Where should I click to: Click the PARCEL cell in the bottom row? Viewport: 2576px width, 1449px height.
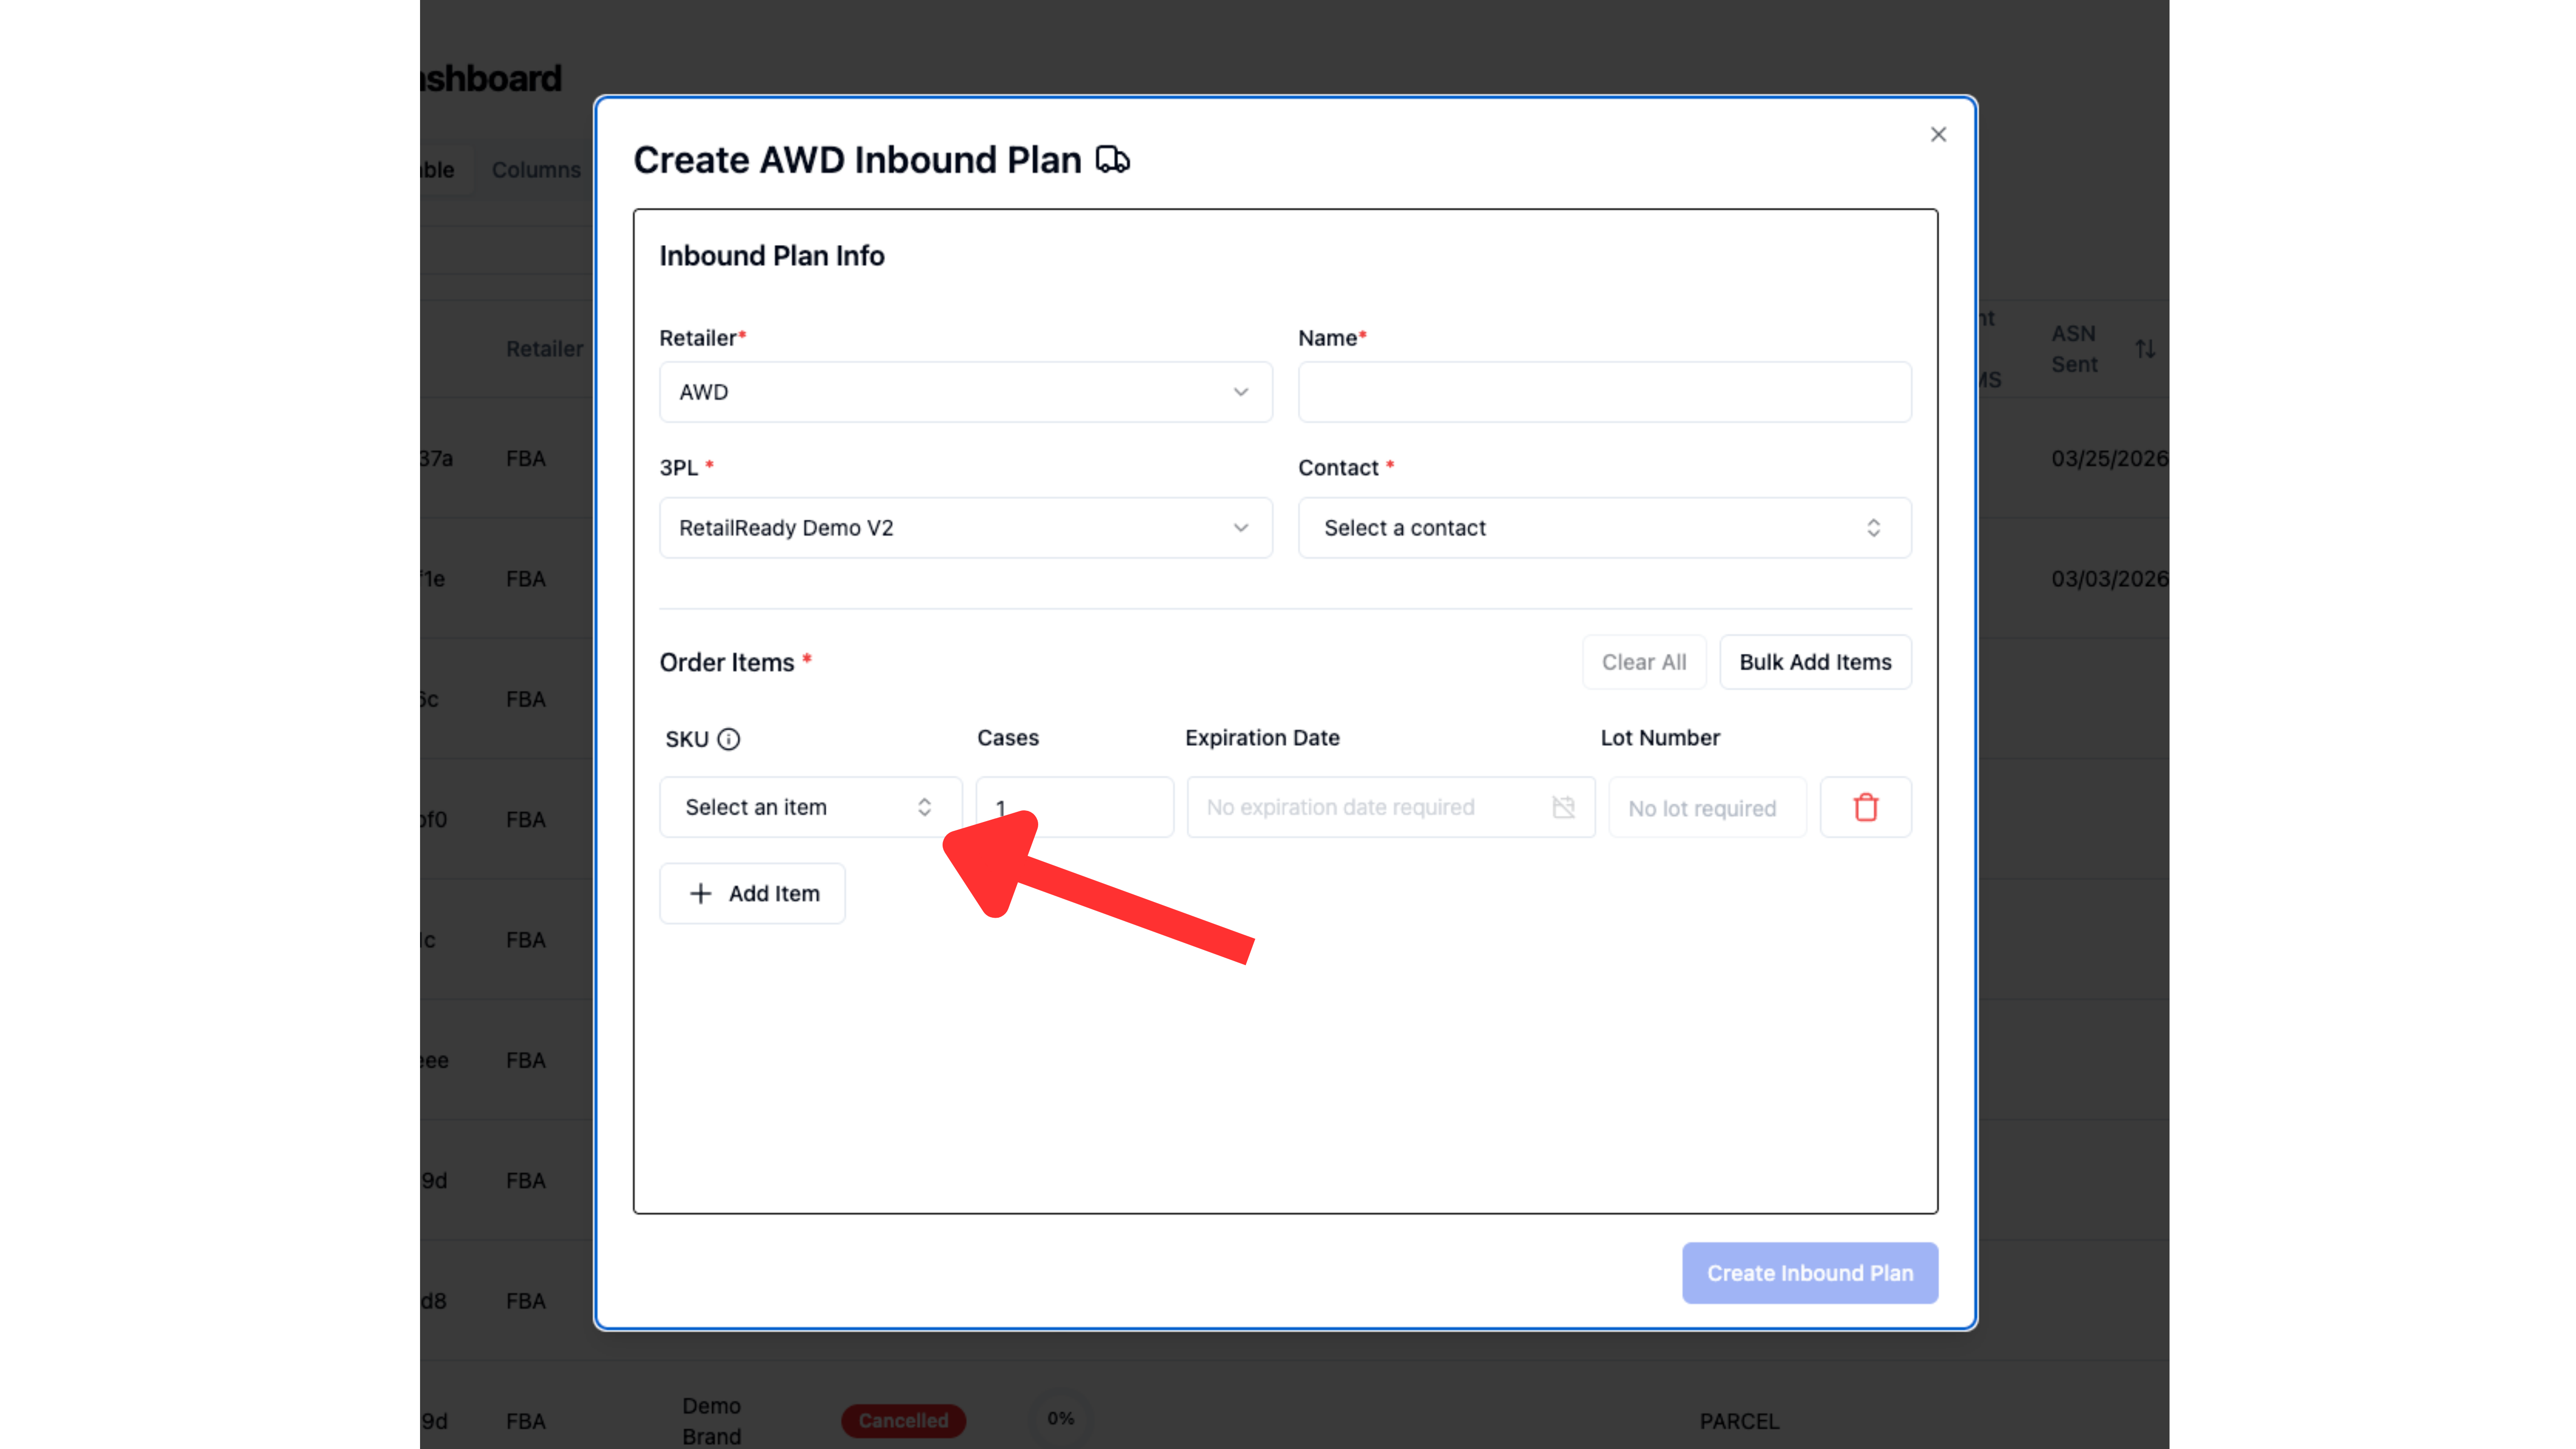pos(1739,1421)
